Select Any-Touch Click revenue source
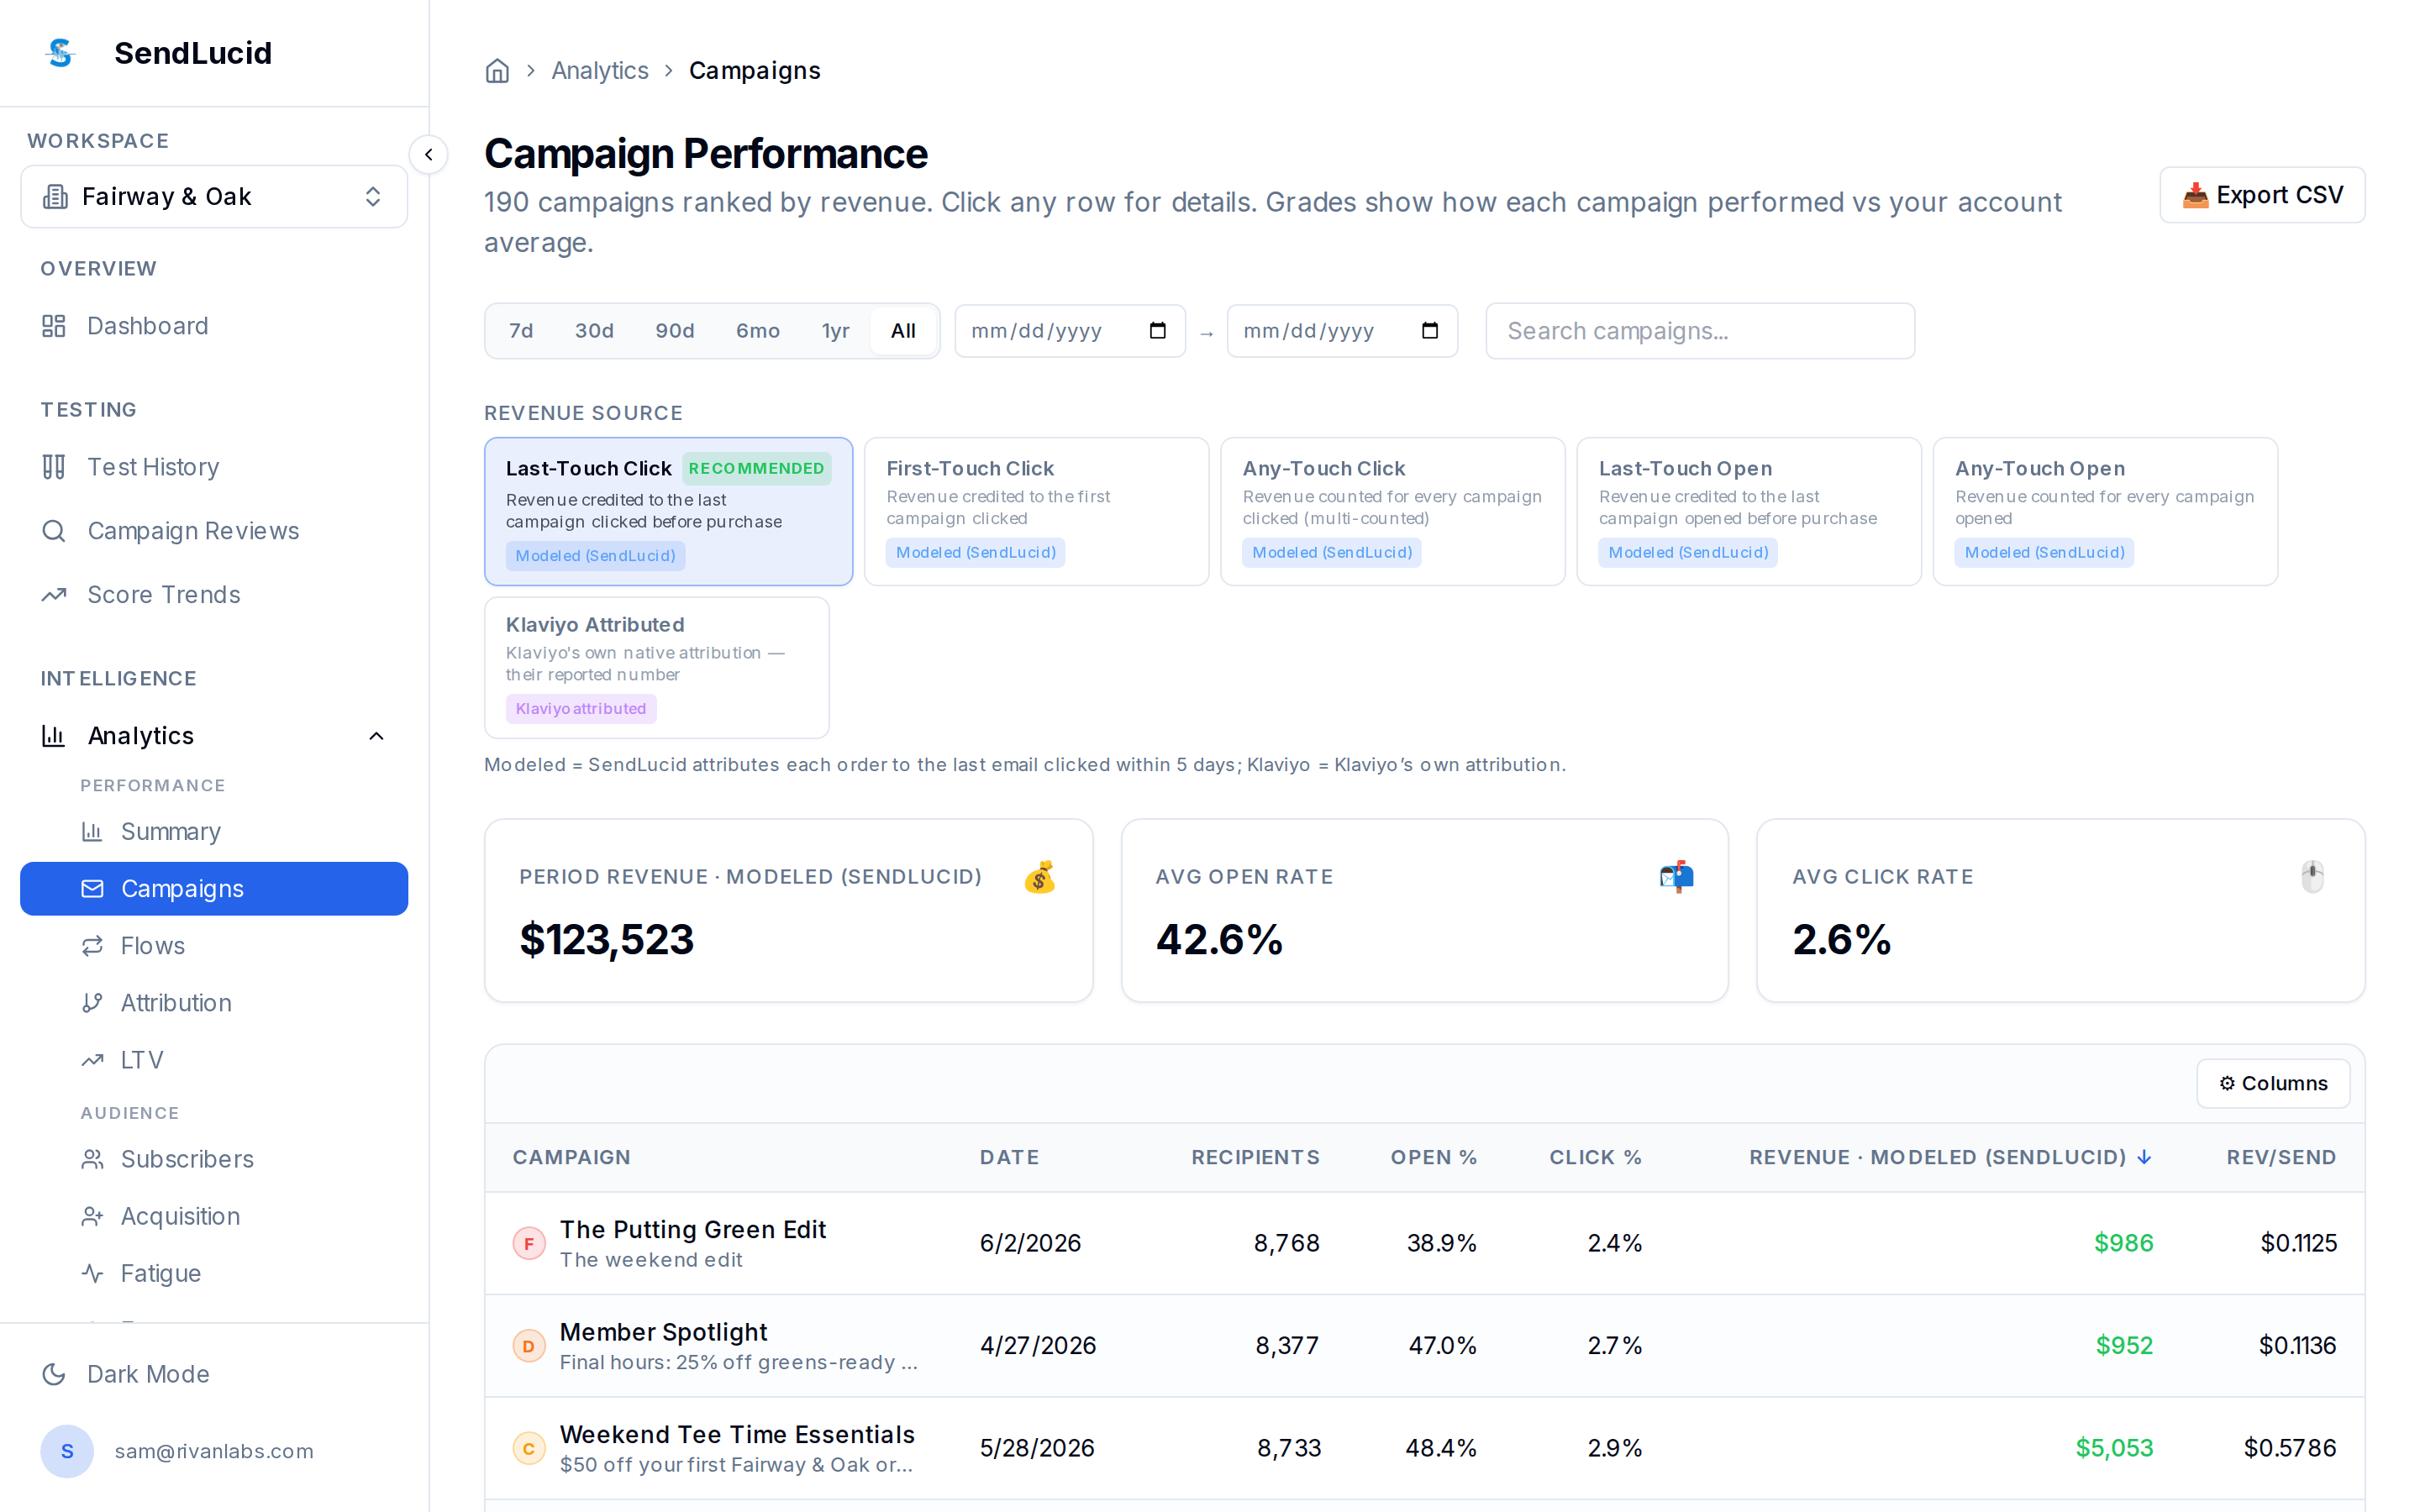2420x1512 pixels. 1392,511
